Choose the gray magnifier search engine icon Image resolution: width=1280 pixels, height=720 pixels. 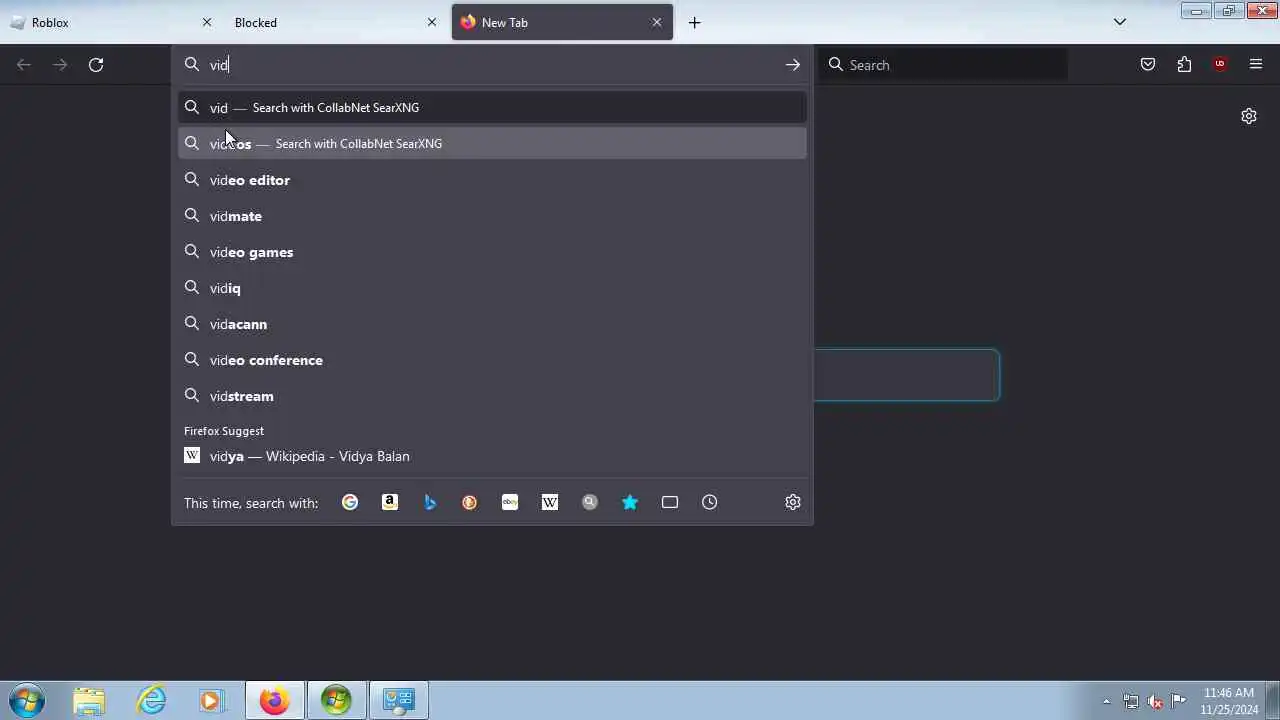(590, 502)
